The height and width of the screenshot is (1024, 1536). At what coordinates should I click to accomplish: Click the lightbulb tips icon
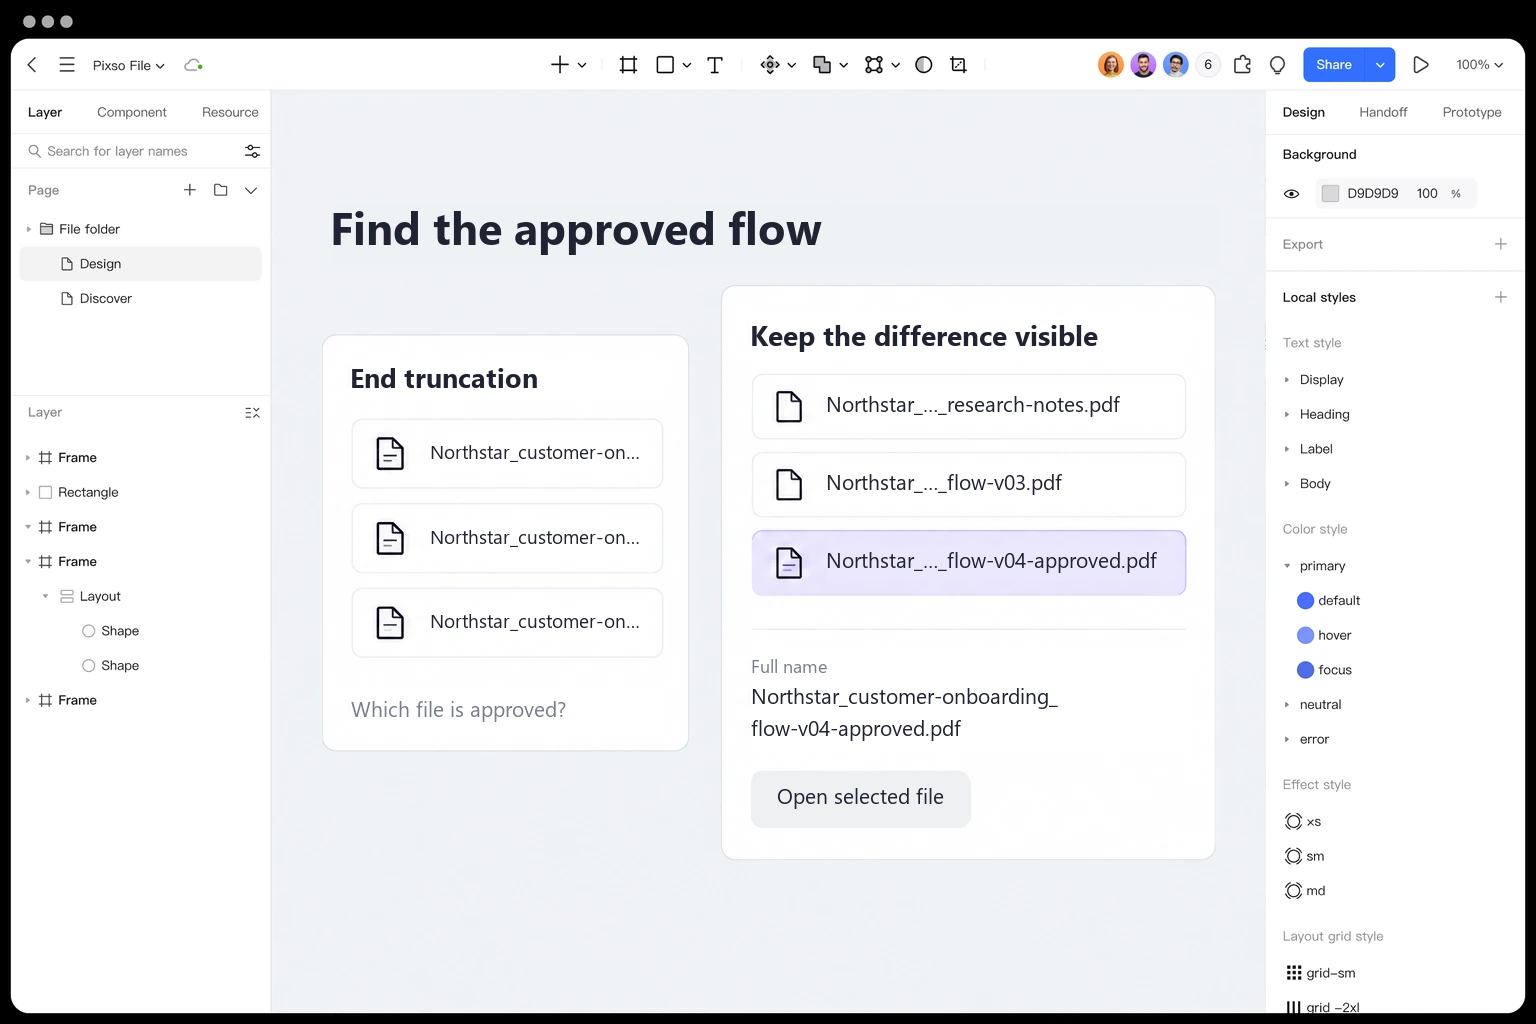[1277, 65]
